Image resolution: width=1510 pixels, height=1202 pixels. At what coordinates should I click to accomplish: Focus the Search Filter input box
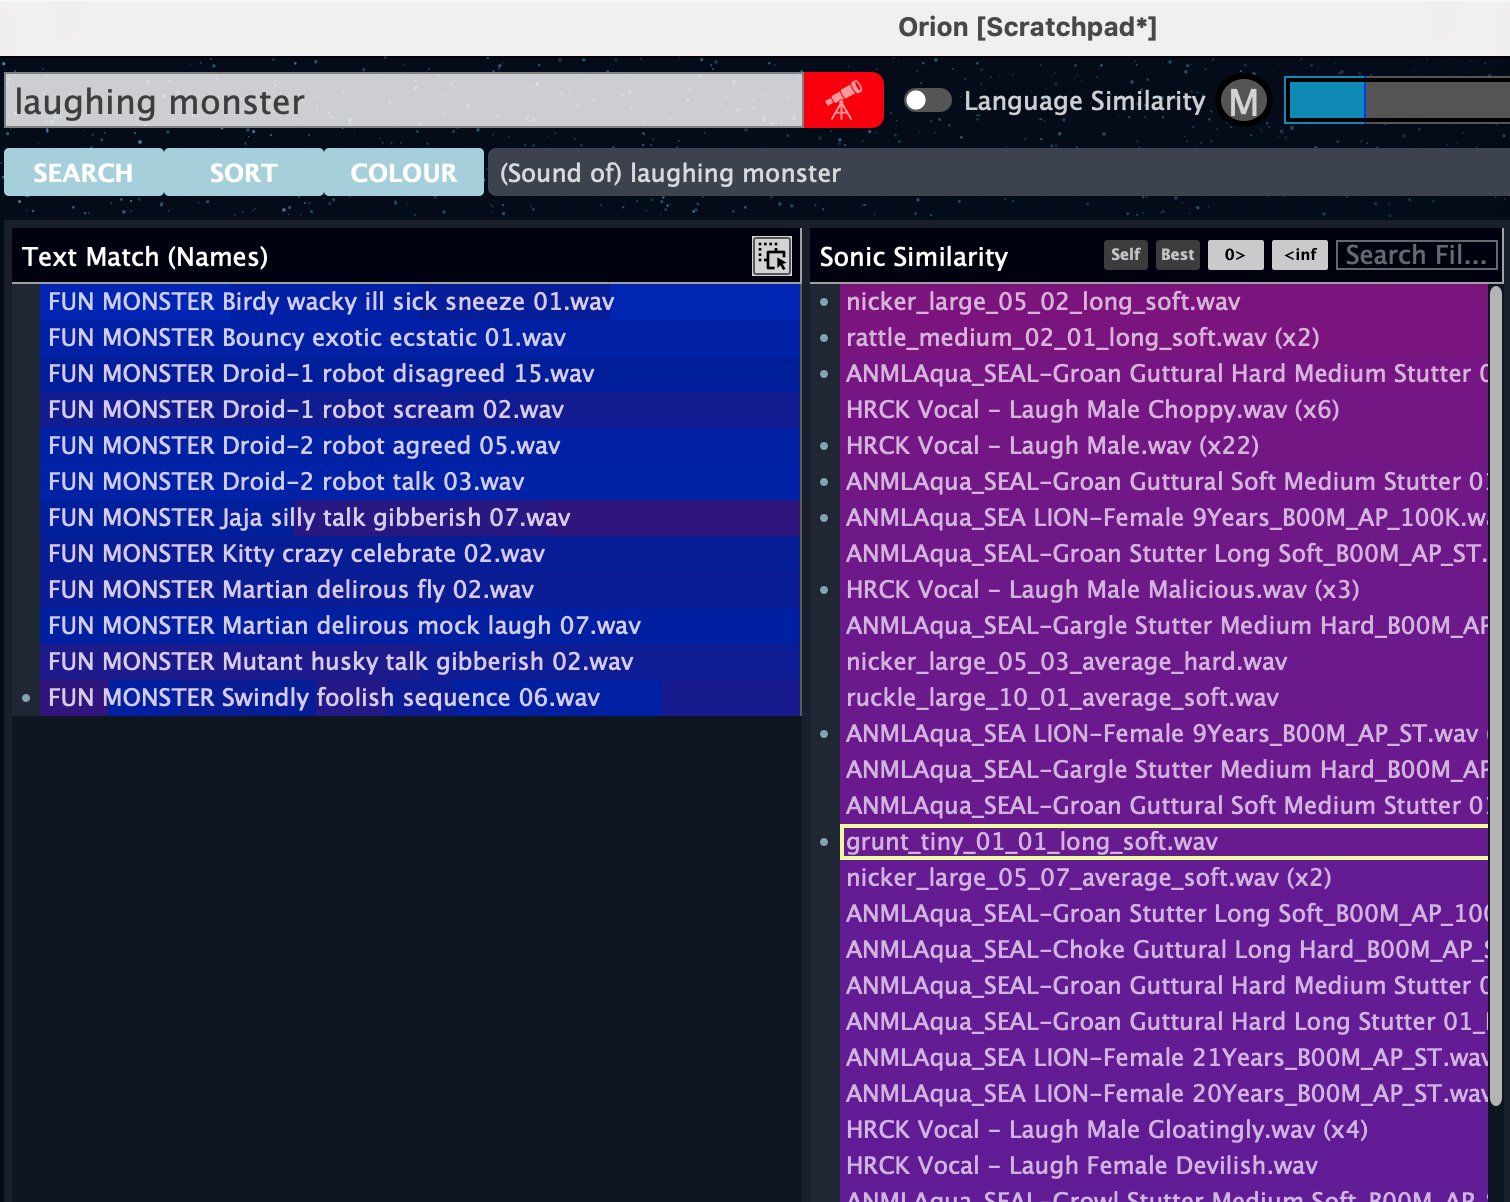coord(1416,255)
